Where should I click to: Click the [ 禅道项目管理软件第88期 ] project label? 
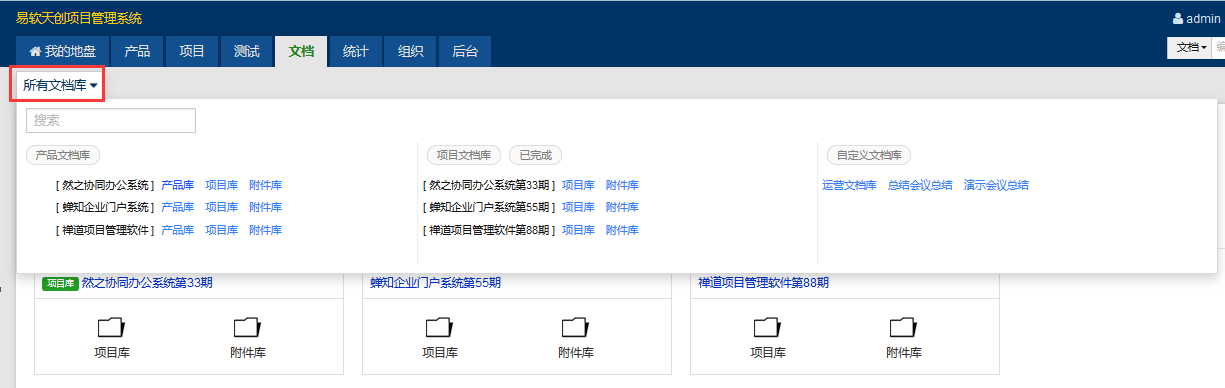490,230
